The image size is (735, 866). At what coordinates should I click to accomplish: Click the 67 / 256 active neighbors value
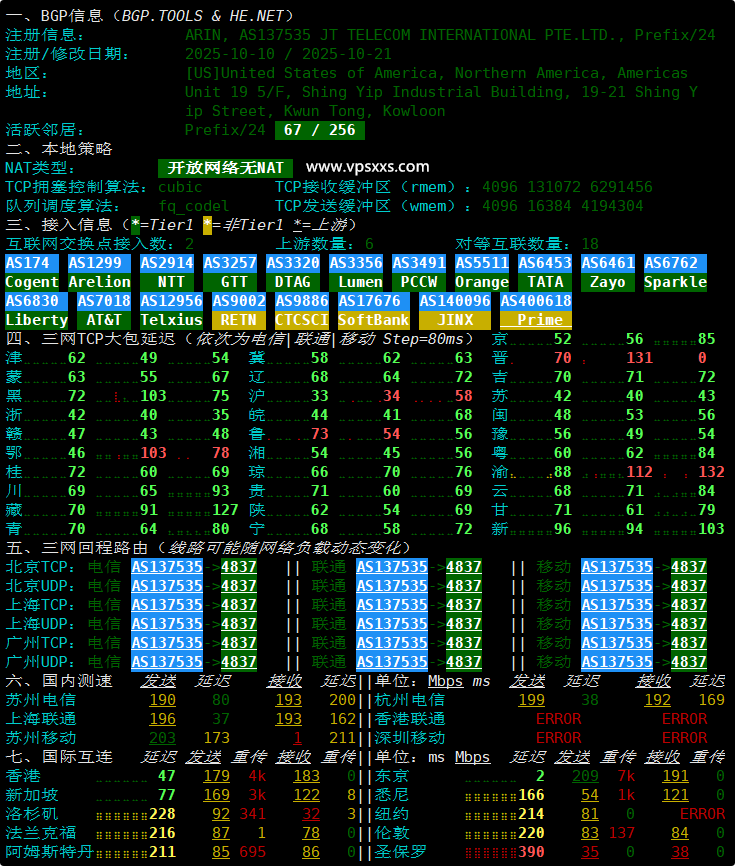(x=320, y=130)
